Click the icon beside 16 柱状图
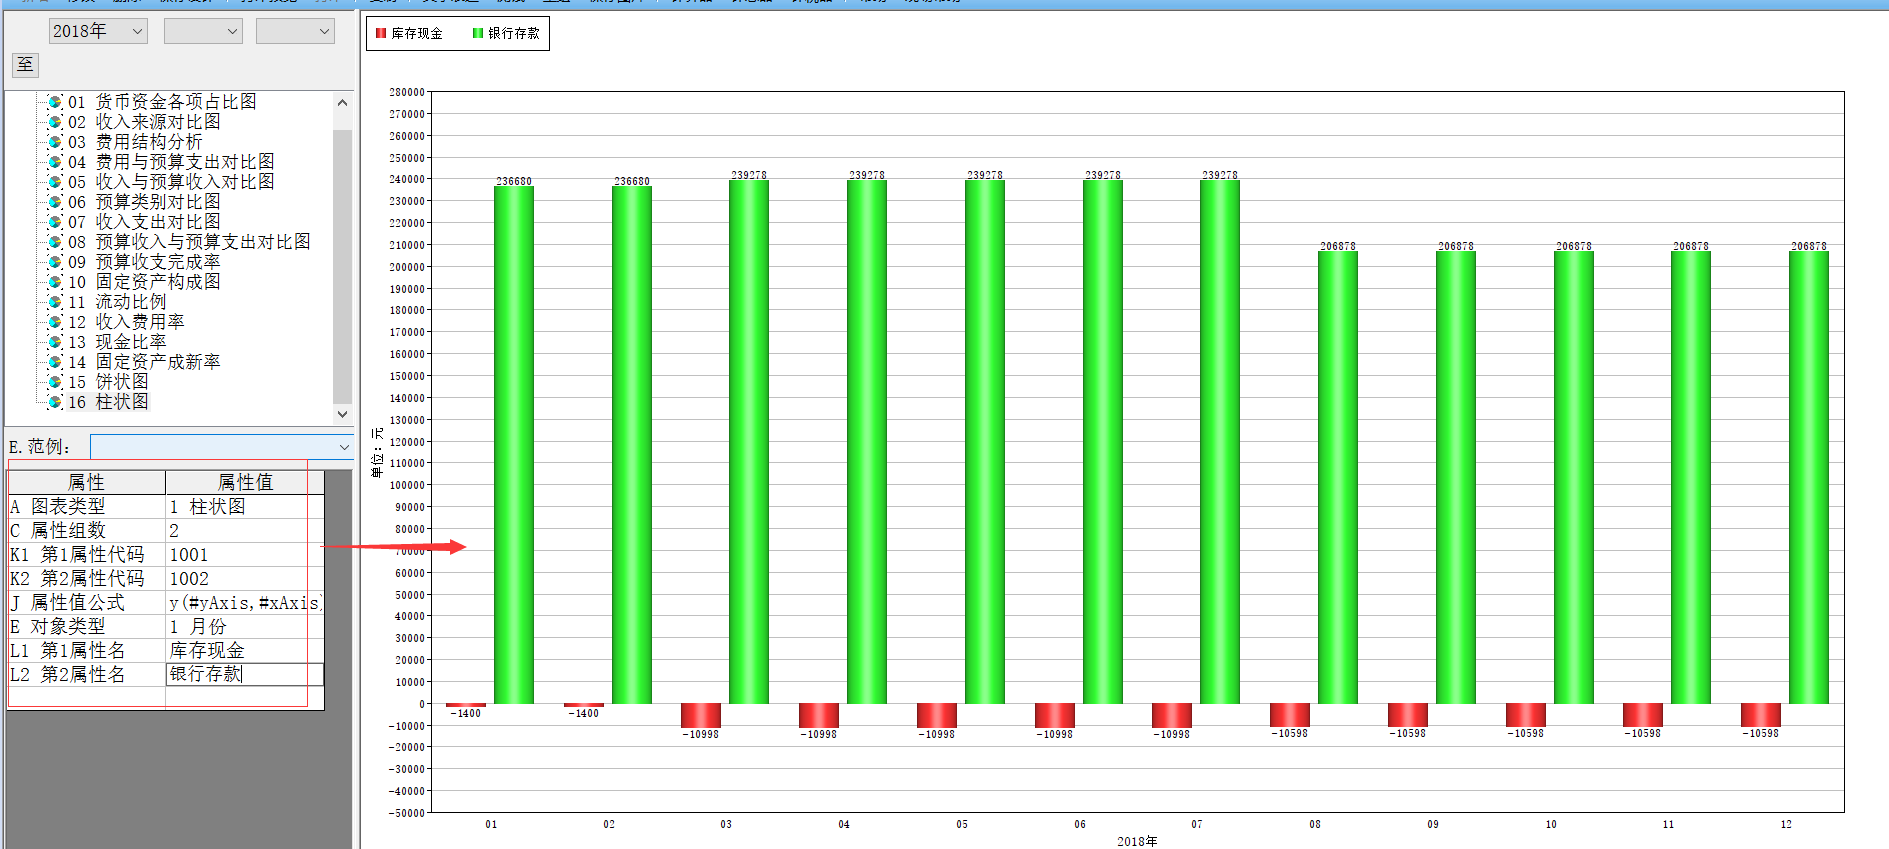Viewport: 1889px width, 849px height. [x=55, y=402]
